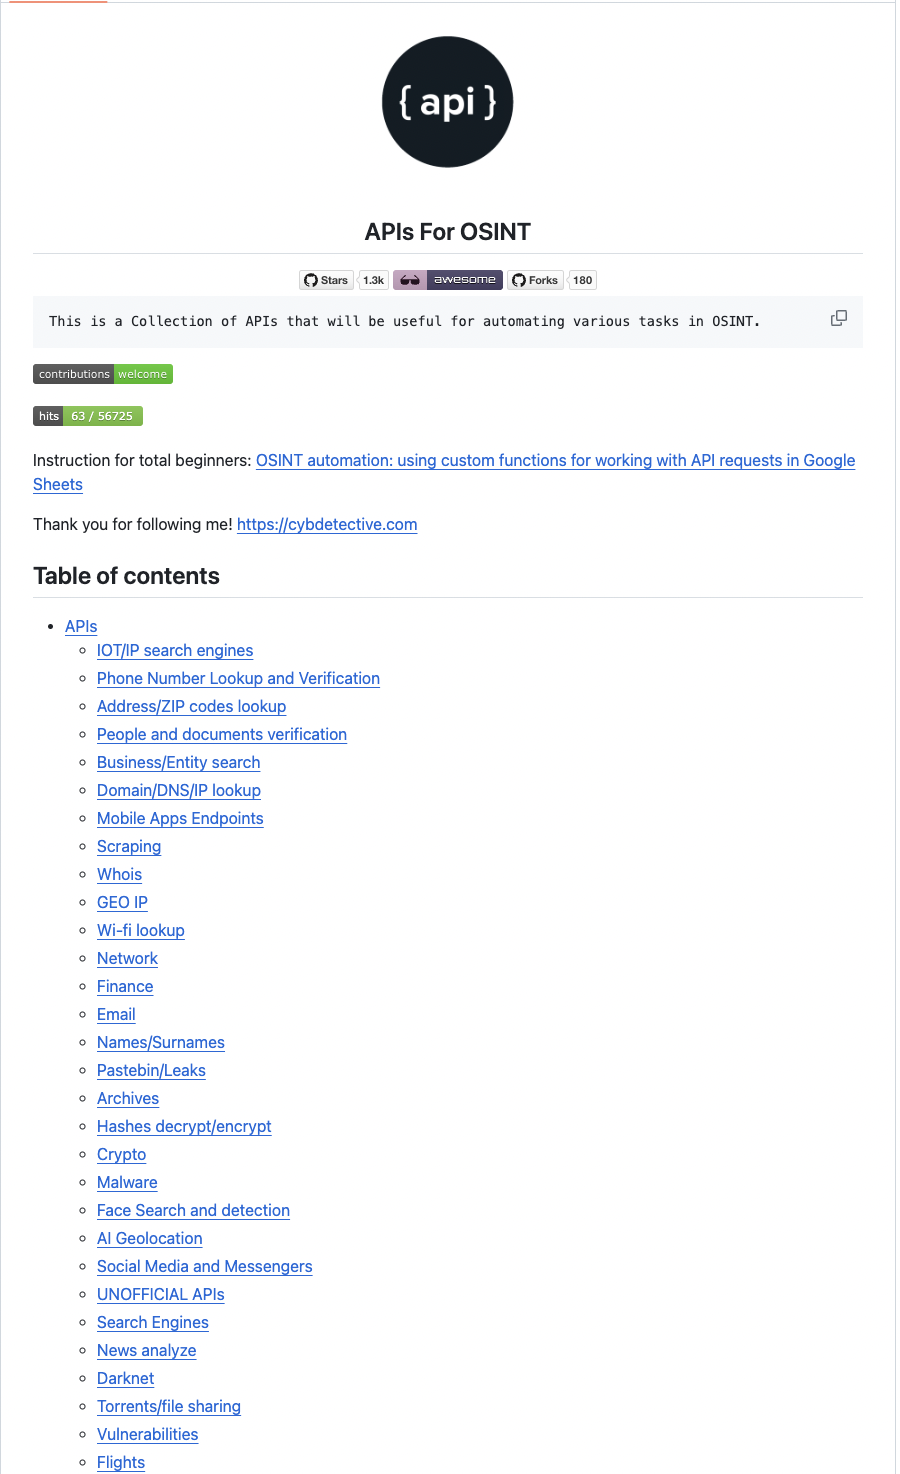This screenshot has height=1474, width=900.
Task: Open Face Search and detection
Action: 193,1210
